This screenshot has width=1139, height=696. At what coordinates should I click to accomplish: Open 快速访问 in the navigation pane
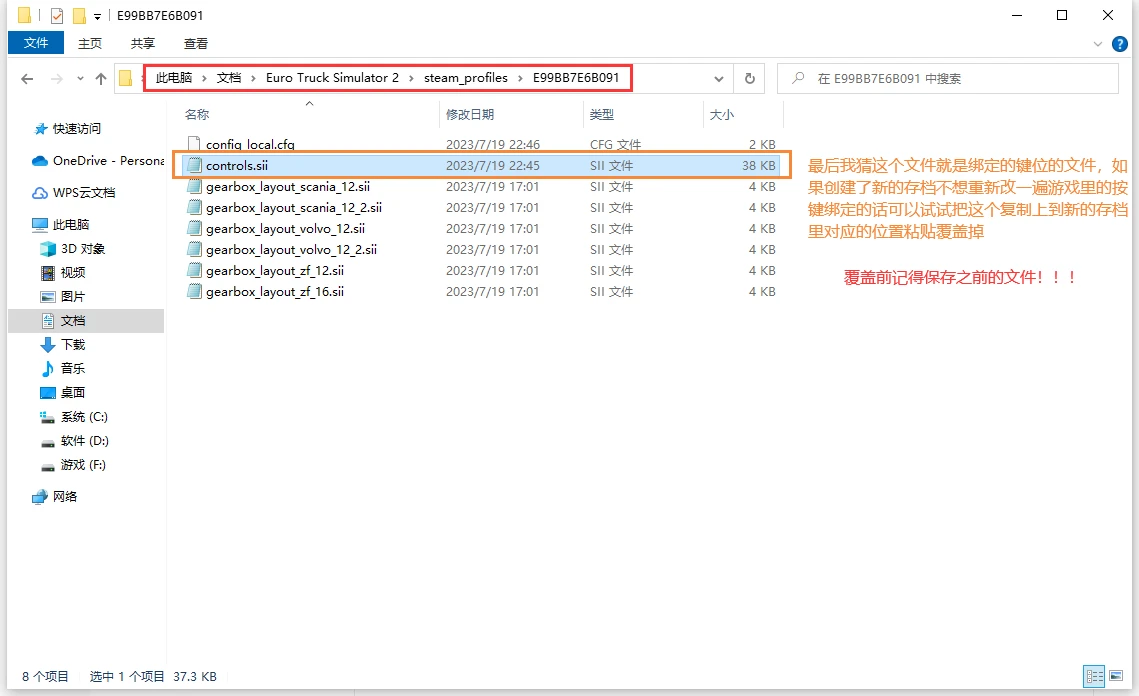pyautogui.click(x=76, y=129)
